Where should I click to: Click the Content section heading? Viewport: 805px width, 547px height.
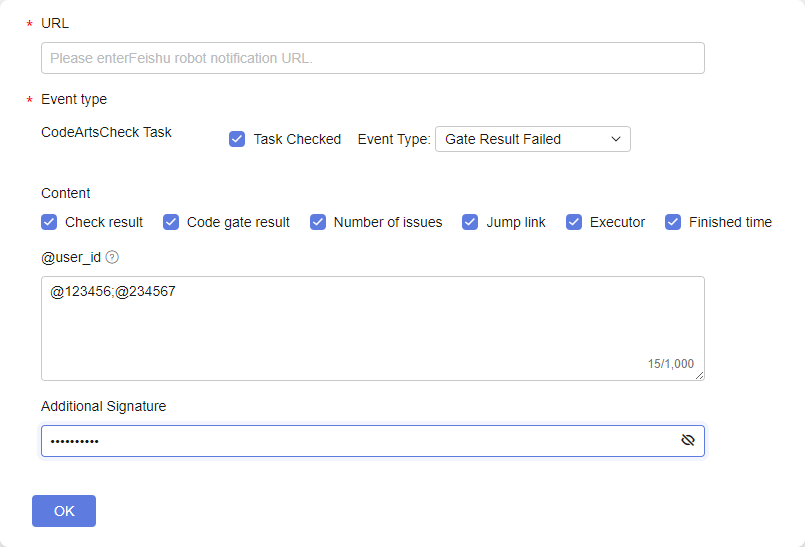point(65,193)
